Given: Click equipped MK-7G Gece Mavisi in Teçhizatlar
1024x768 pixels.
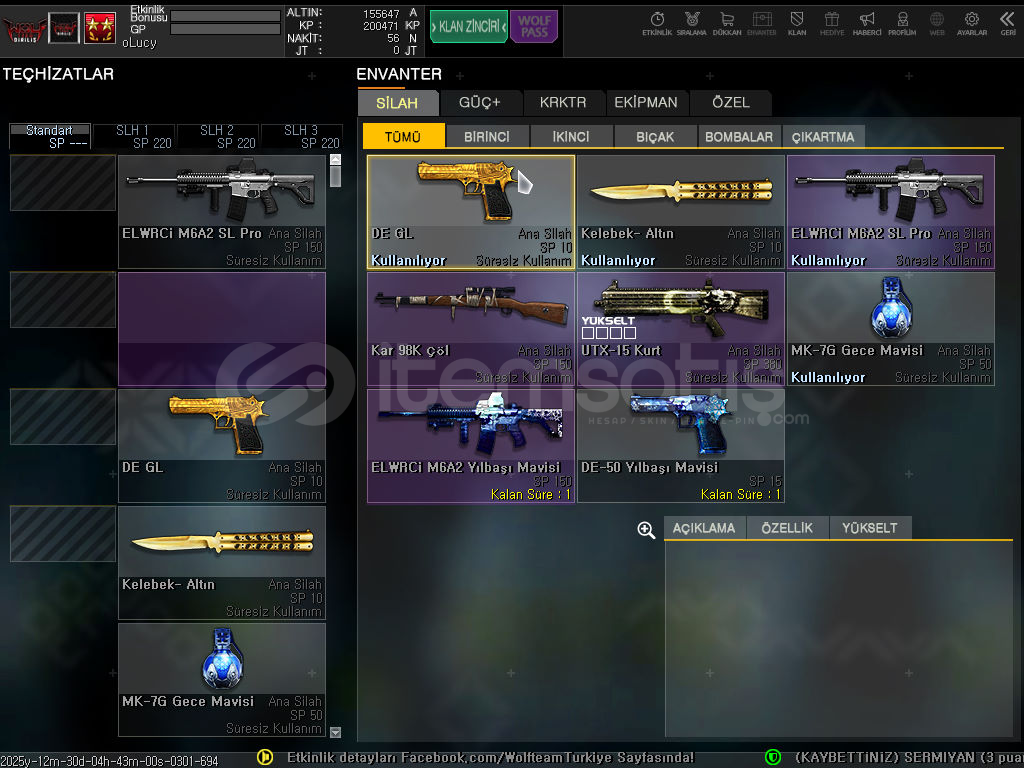Looking at the screenshot, I should [222, 680].
